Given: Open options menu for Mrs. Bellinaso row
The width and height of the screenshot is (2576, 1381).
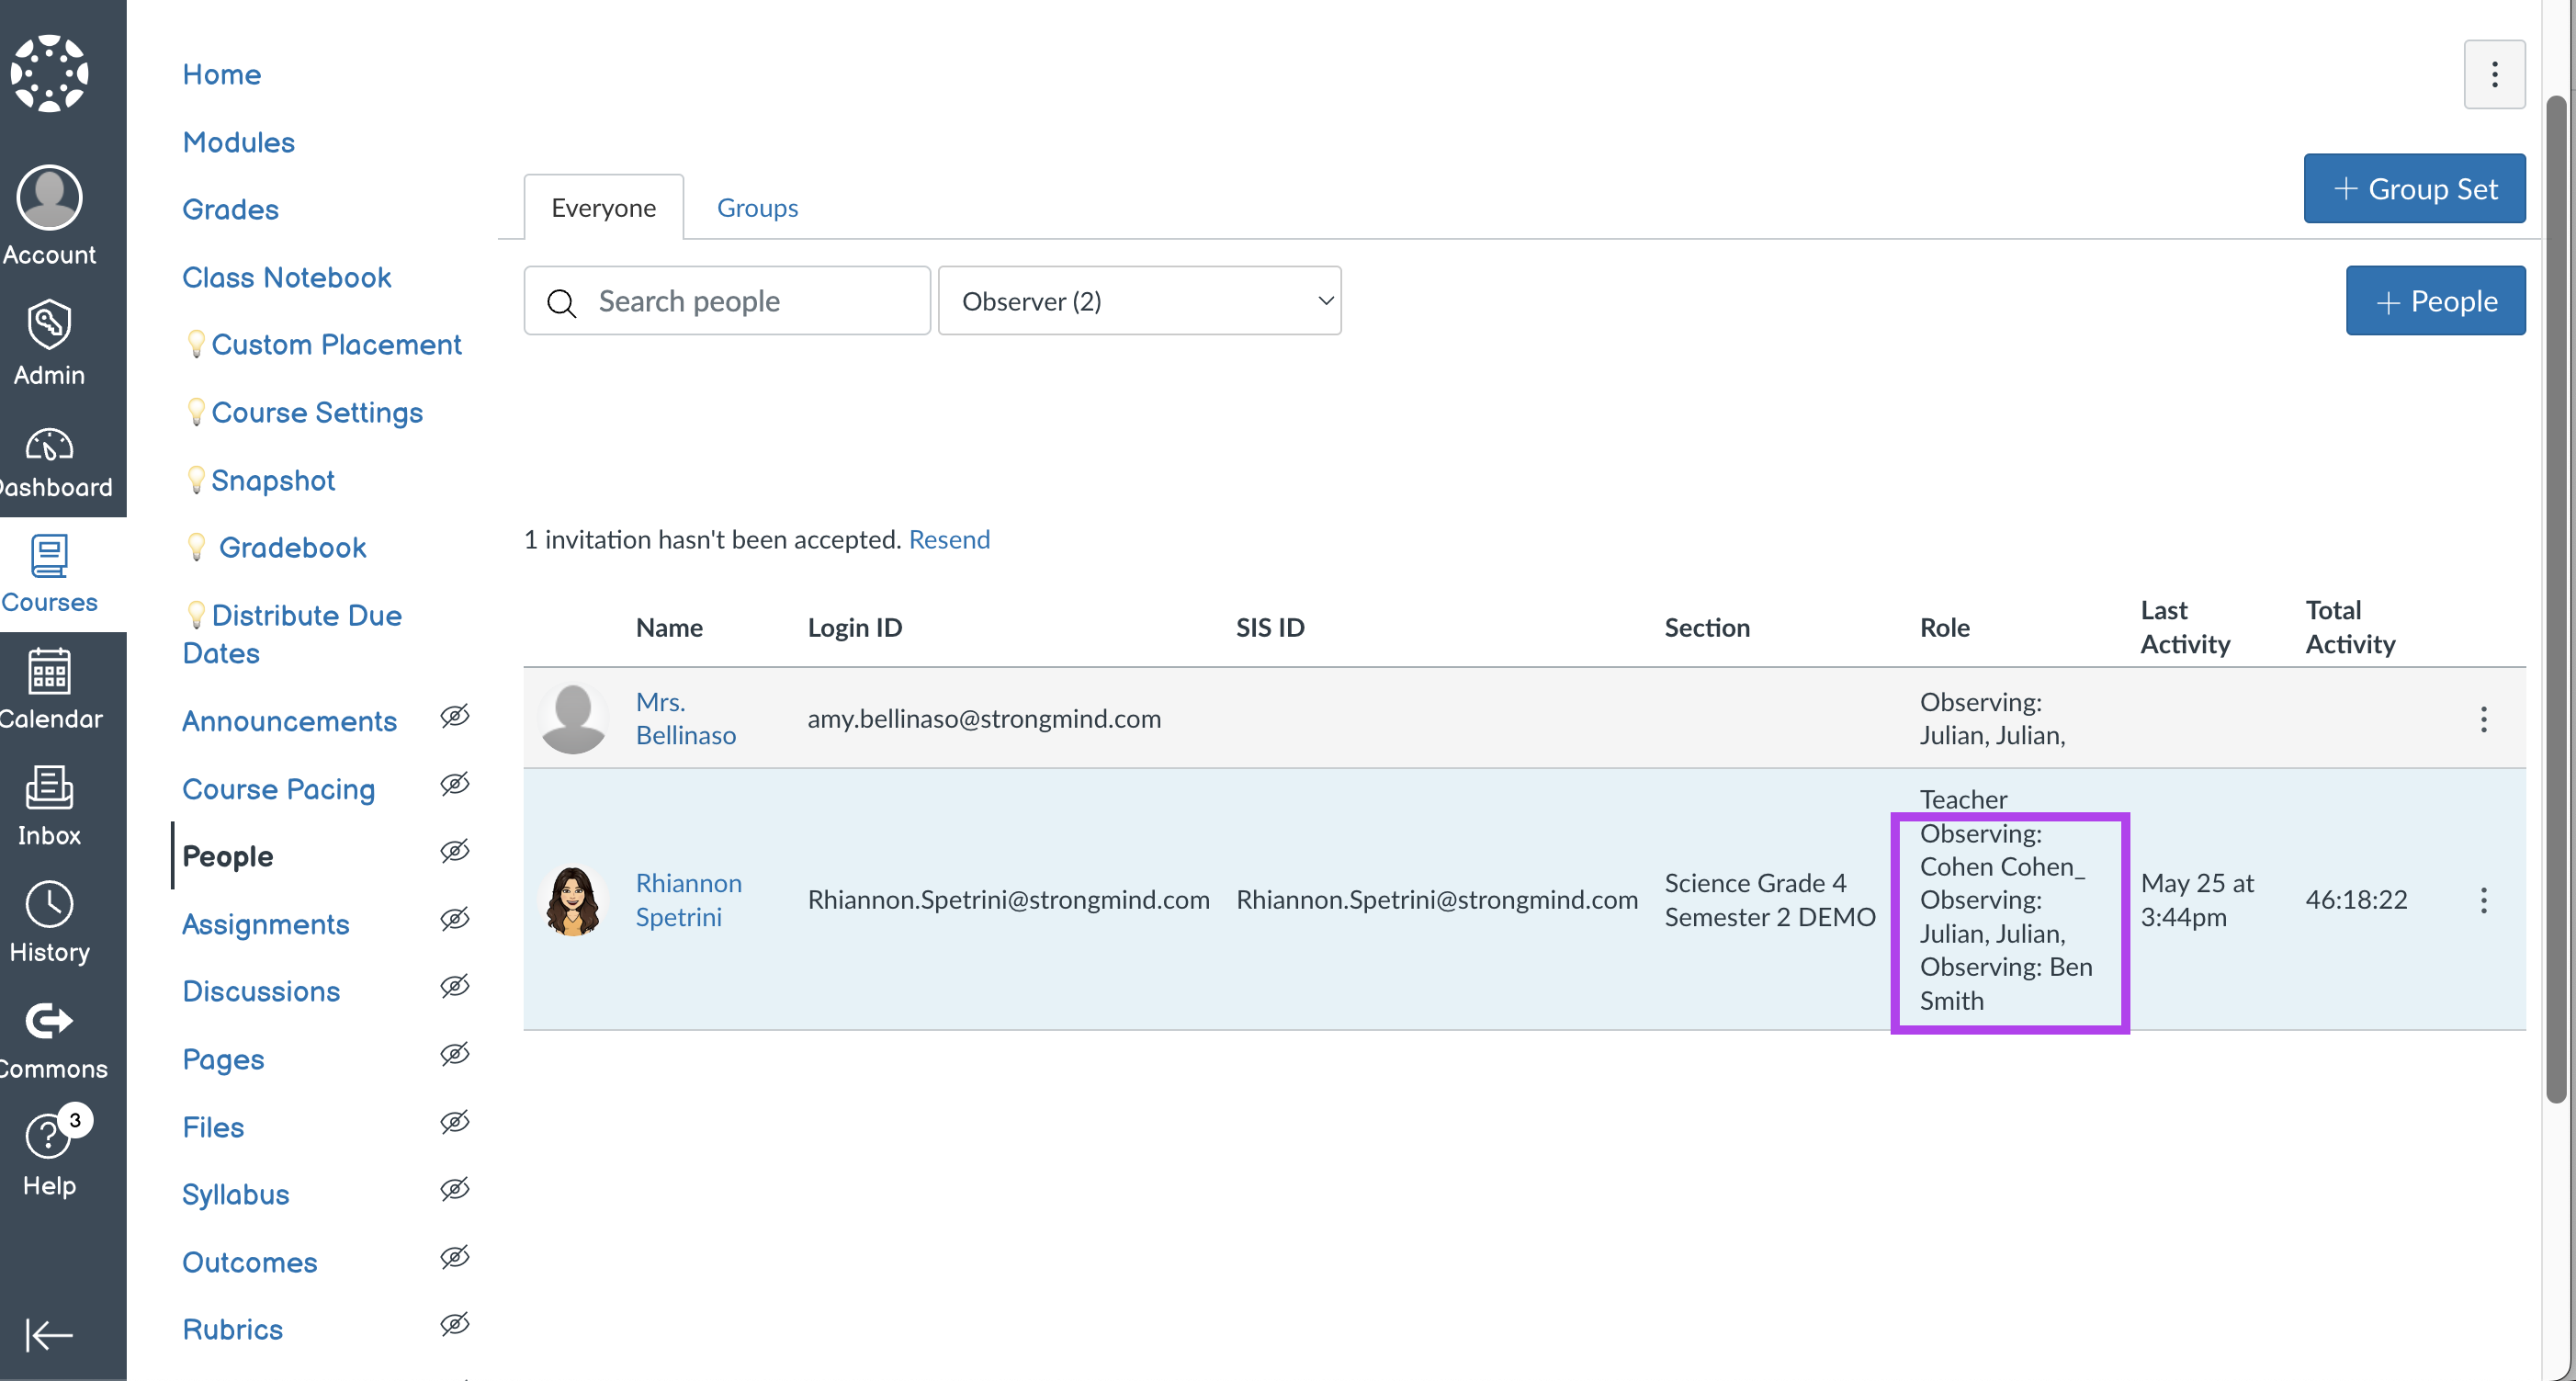Looking at the screenshot, I should [2483, 719].
